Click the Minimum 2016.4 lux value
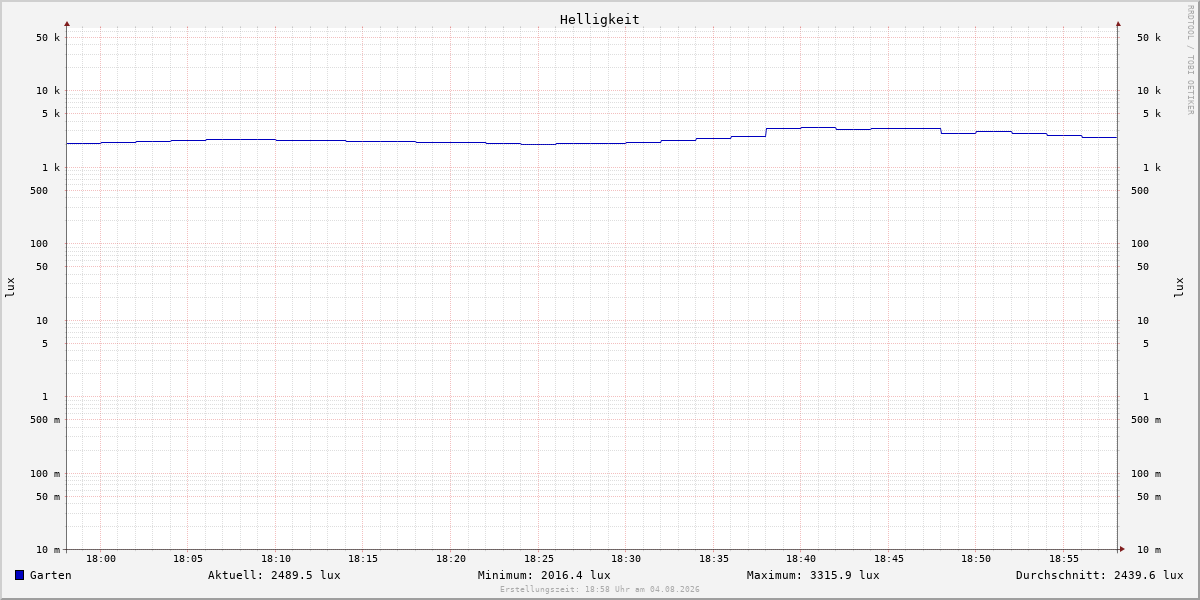 click(544, 575)
